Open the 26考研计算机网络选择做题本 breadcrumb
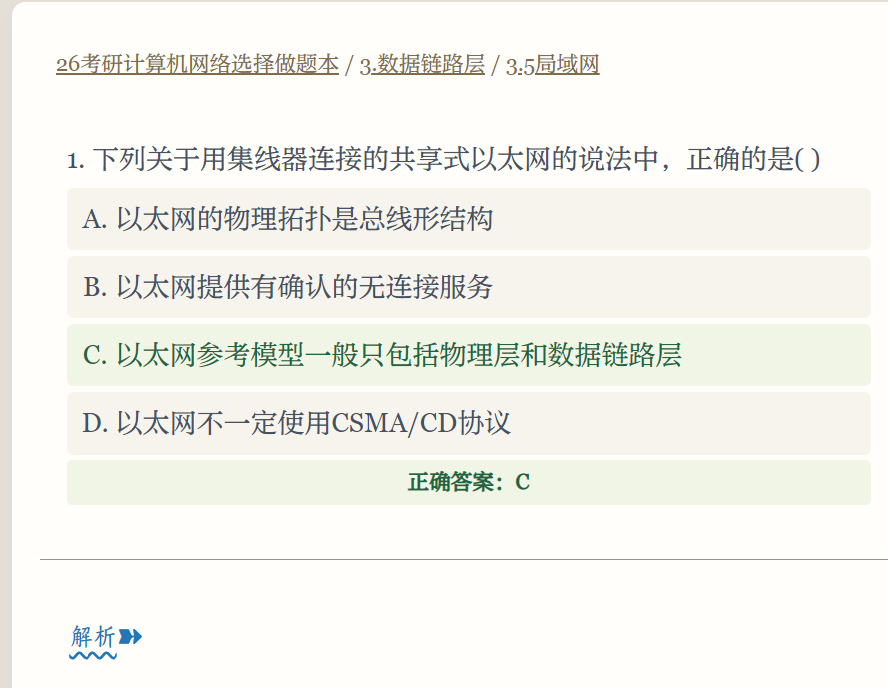The height and width of the screenshot is (688, 888). (197, 65)
